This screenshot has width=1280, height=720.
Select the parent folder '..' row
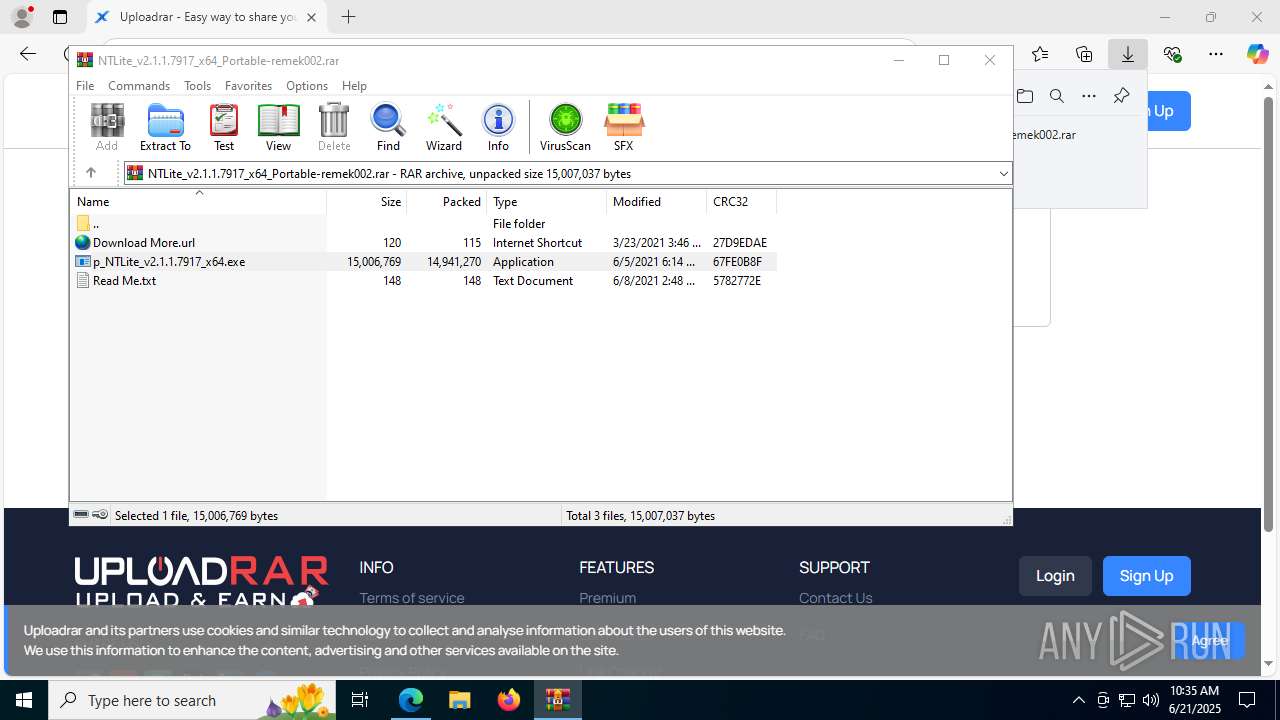[x=423, y=224]
